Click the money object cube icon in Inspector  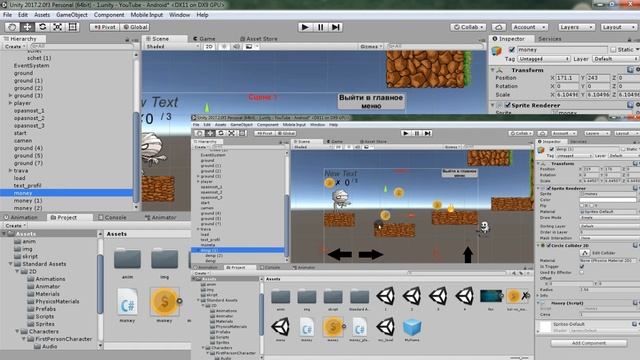click(497, 52)
